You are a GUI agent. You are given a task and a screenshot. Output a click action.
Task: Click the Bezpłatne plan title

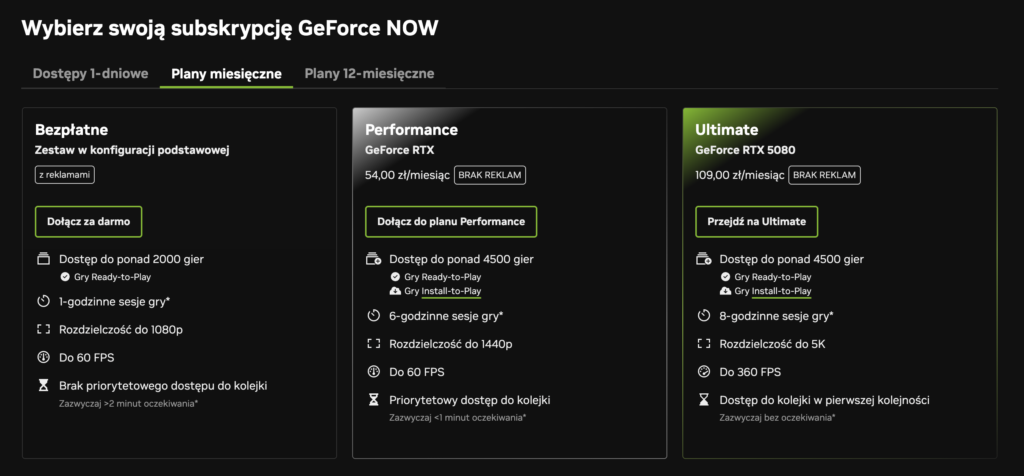[72, 129]
